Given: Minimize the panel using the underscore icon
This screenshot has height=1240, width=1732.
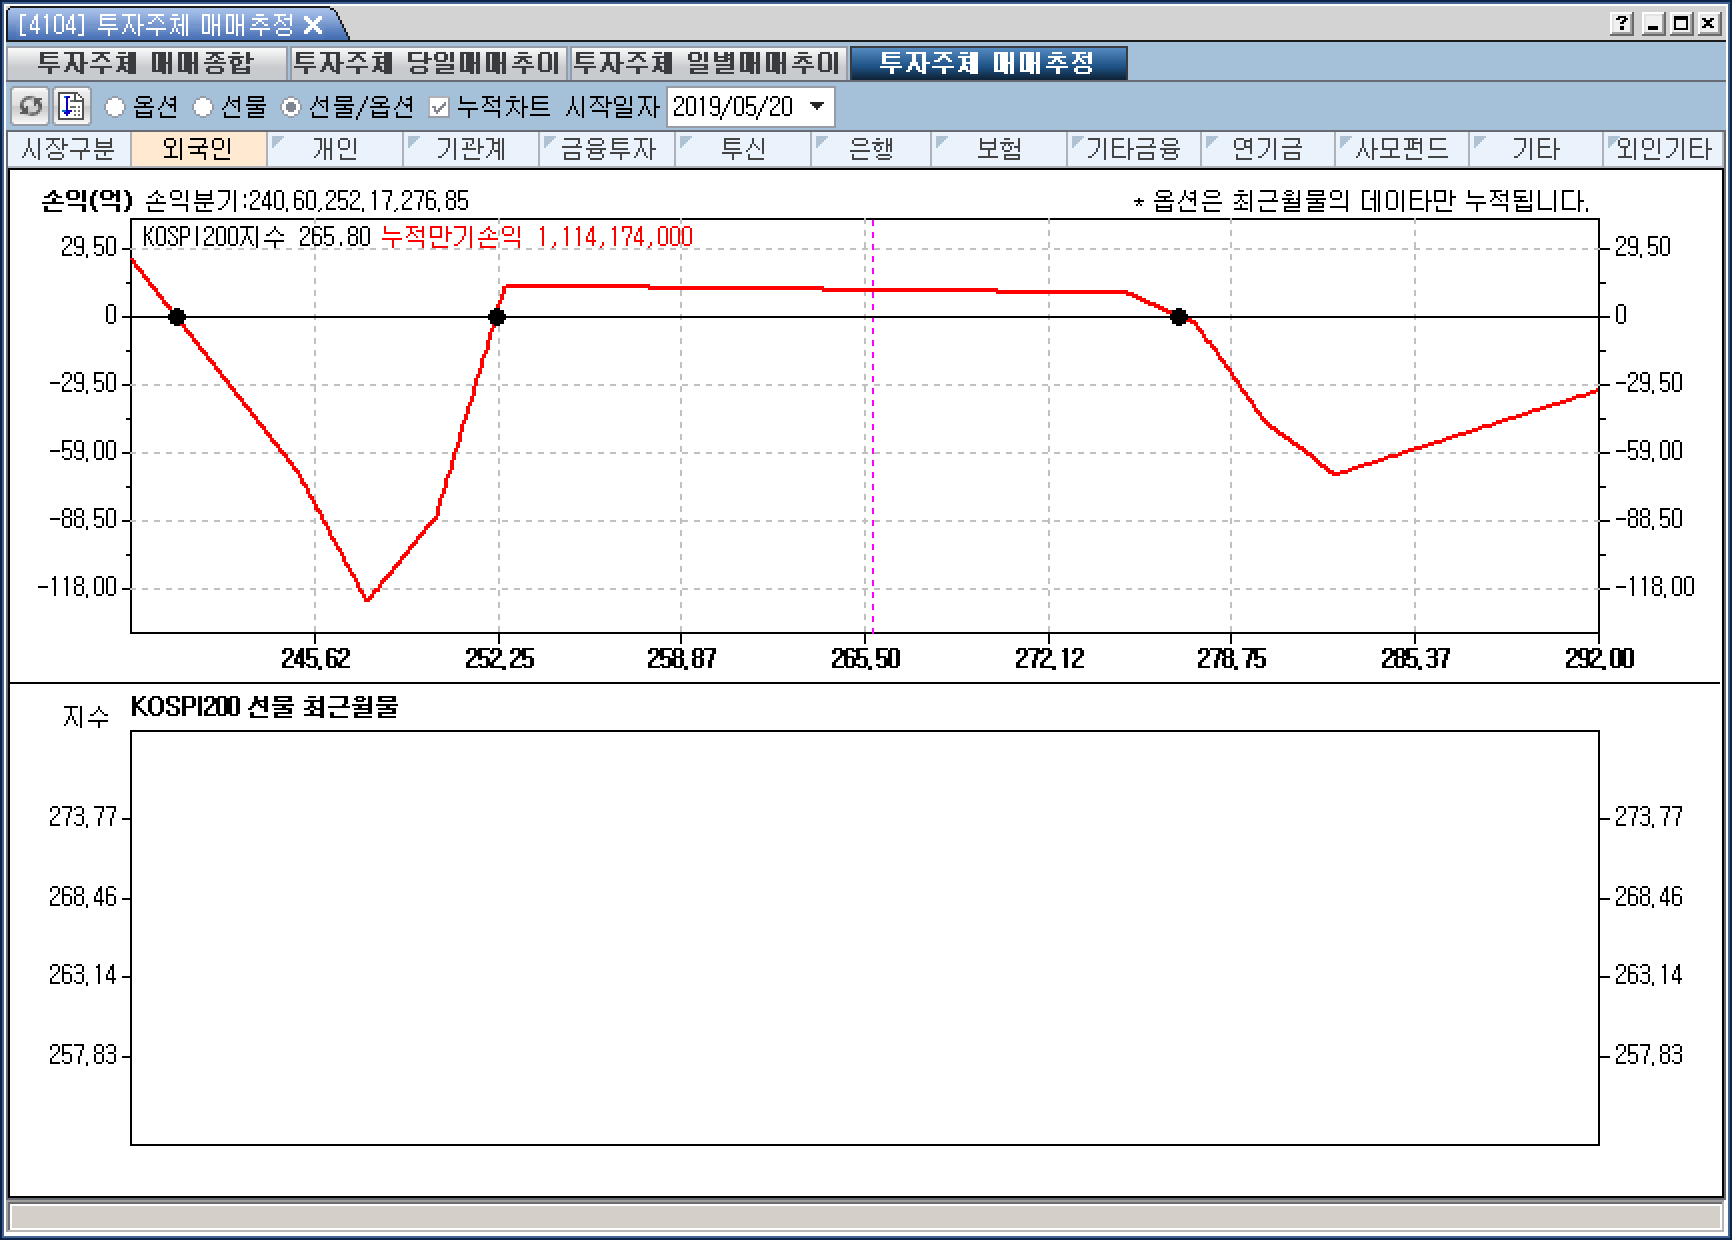Looking at the screenshot, I should click(1653, 24).
